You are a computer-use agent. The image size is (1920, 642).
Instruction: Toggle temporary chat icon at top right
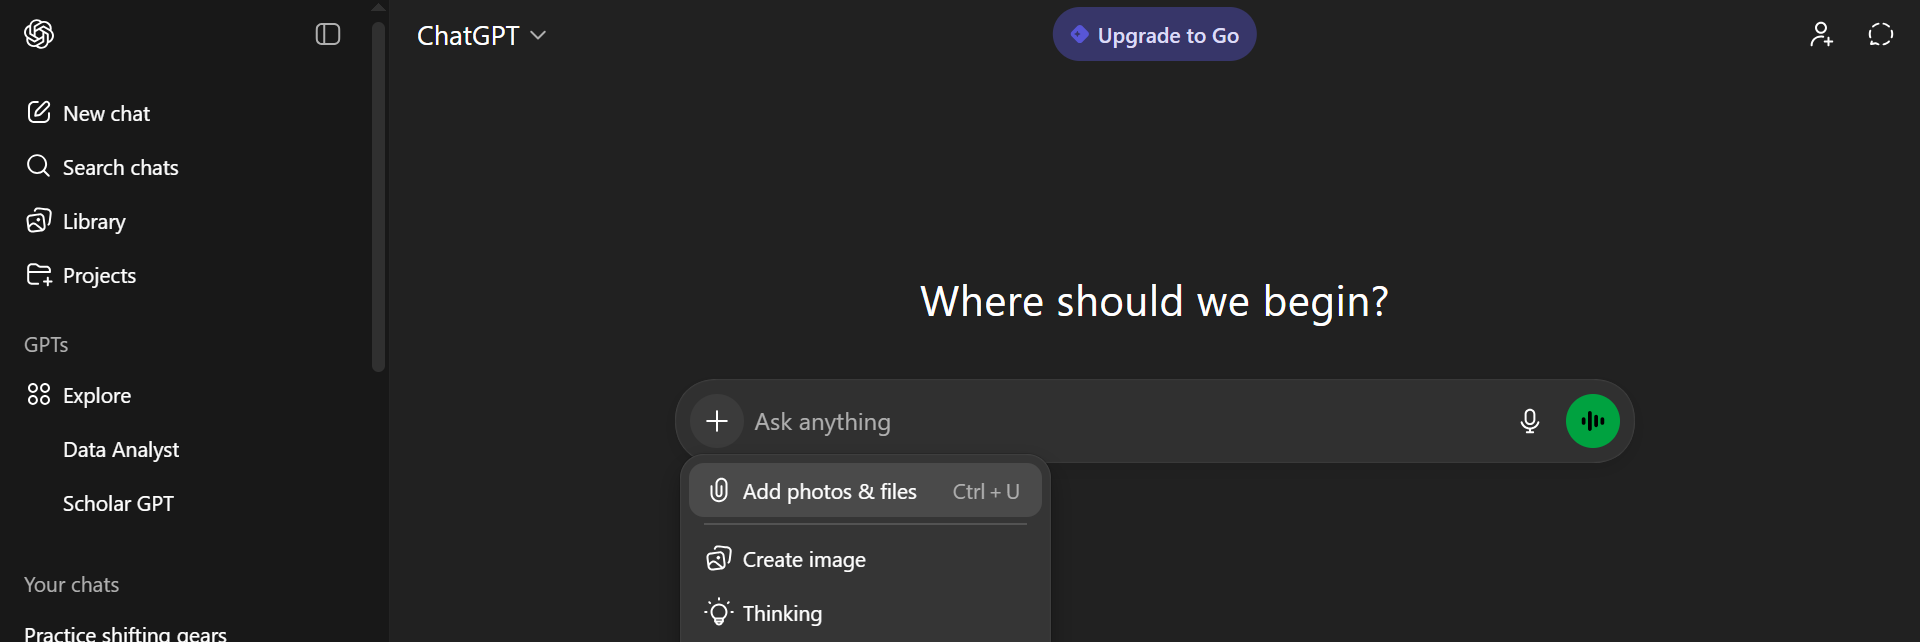[x=1880, y=34]
